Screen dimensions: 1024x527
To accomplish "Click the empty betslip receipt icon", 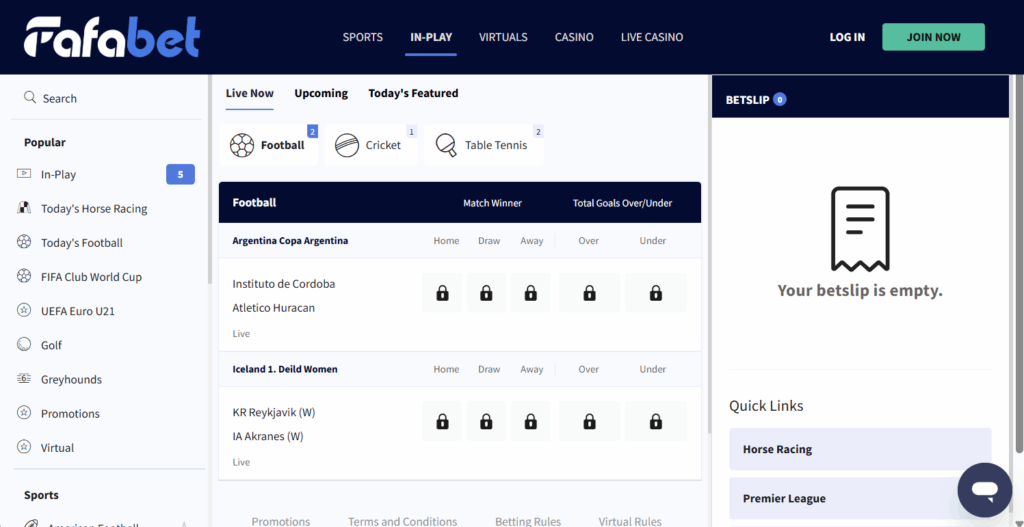I will point(859,229).
